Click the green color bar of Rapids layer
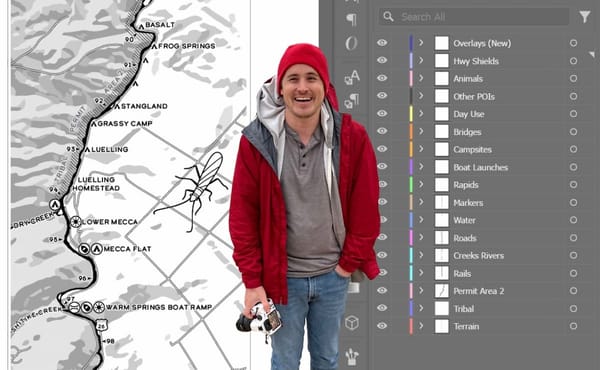Image resolution: width=600 pixels, height=370 pixels. [x=411, y=184]
